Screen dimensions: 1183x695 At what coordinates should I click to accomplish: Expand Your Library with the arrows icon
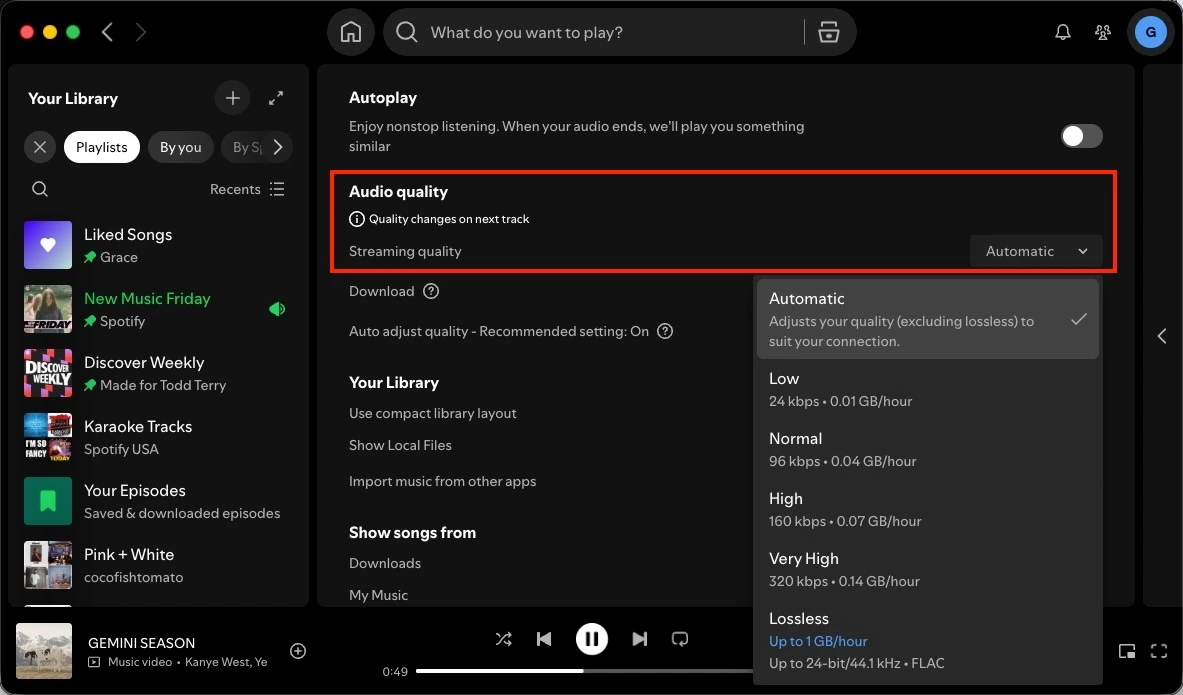tap(276, 98)
